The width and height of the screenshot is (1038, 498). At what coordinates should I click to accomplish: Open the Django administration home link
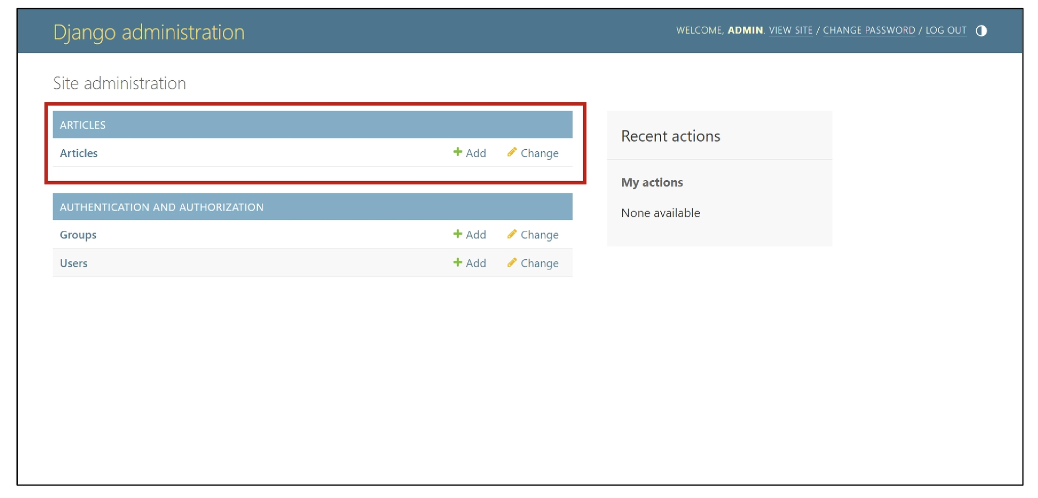click(149, 32)
